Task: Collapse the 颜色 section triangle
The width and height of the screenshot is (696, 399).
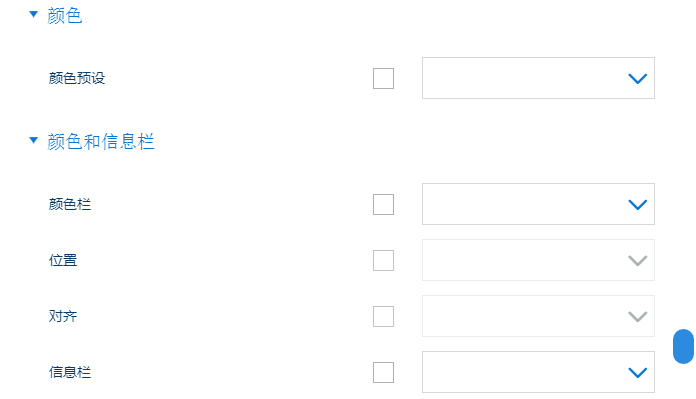Action: 33,14
